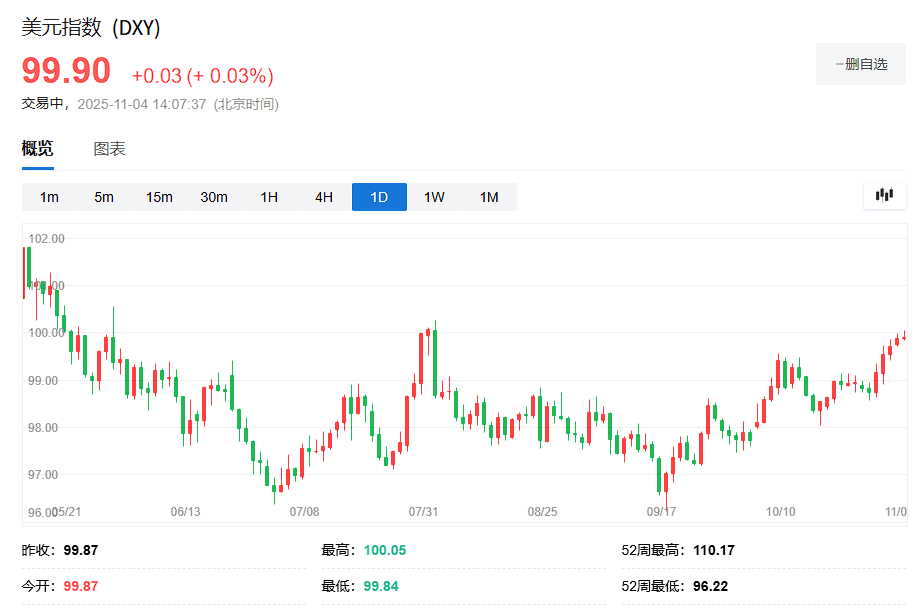Viewport: 922px width, 609px height.
Task: Select the active 1D timeframe button
Action: point(379,197)
